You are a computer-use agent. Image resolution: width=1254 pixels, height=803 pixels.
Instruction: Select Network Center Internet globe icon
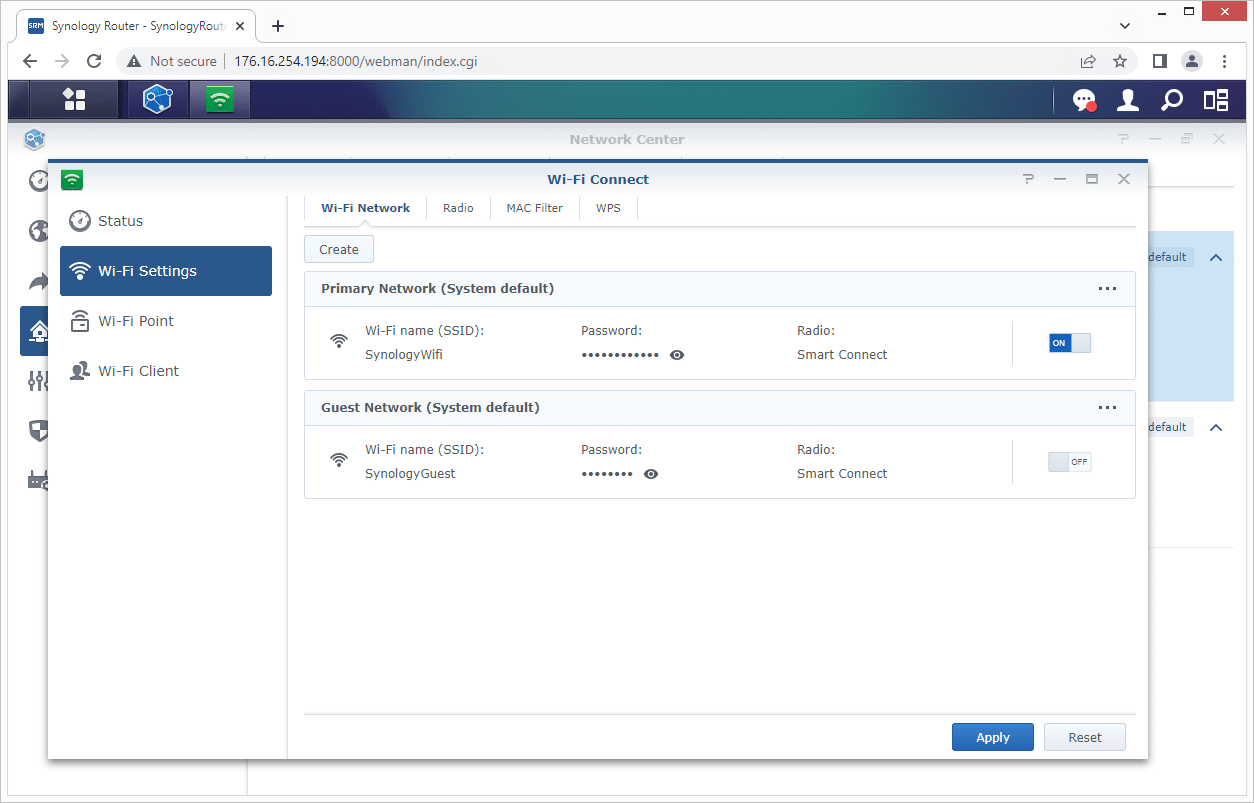click(38, 231)
